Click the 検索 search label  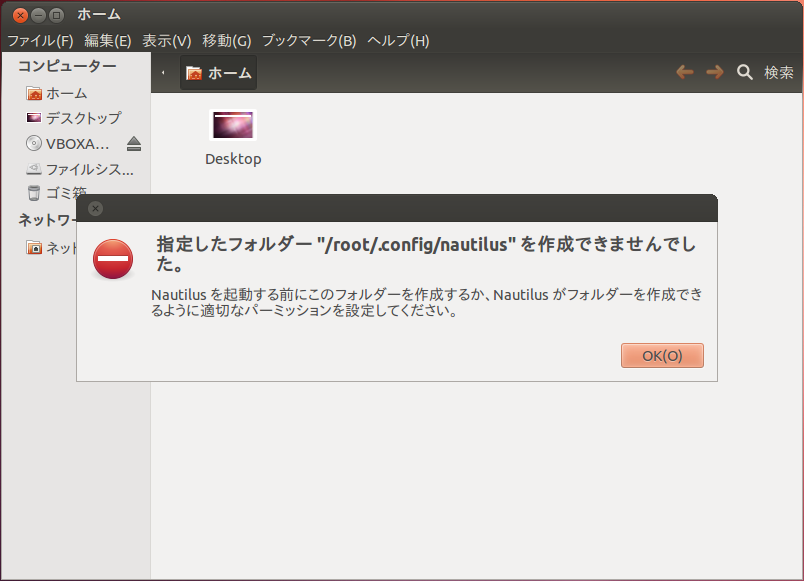pyautogui.click(x=778, y=72)
